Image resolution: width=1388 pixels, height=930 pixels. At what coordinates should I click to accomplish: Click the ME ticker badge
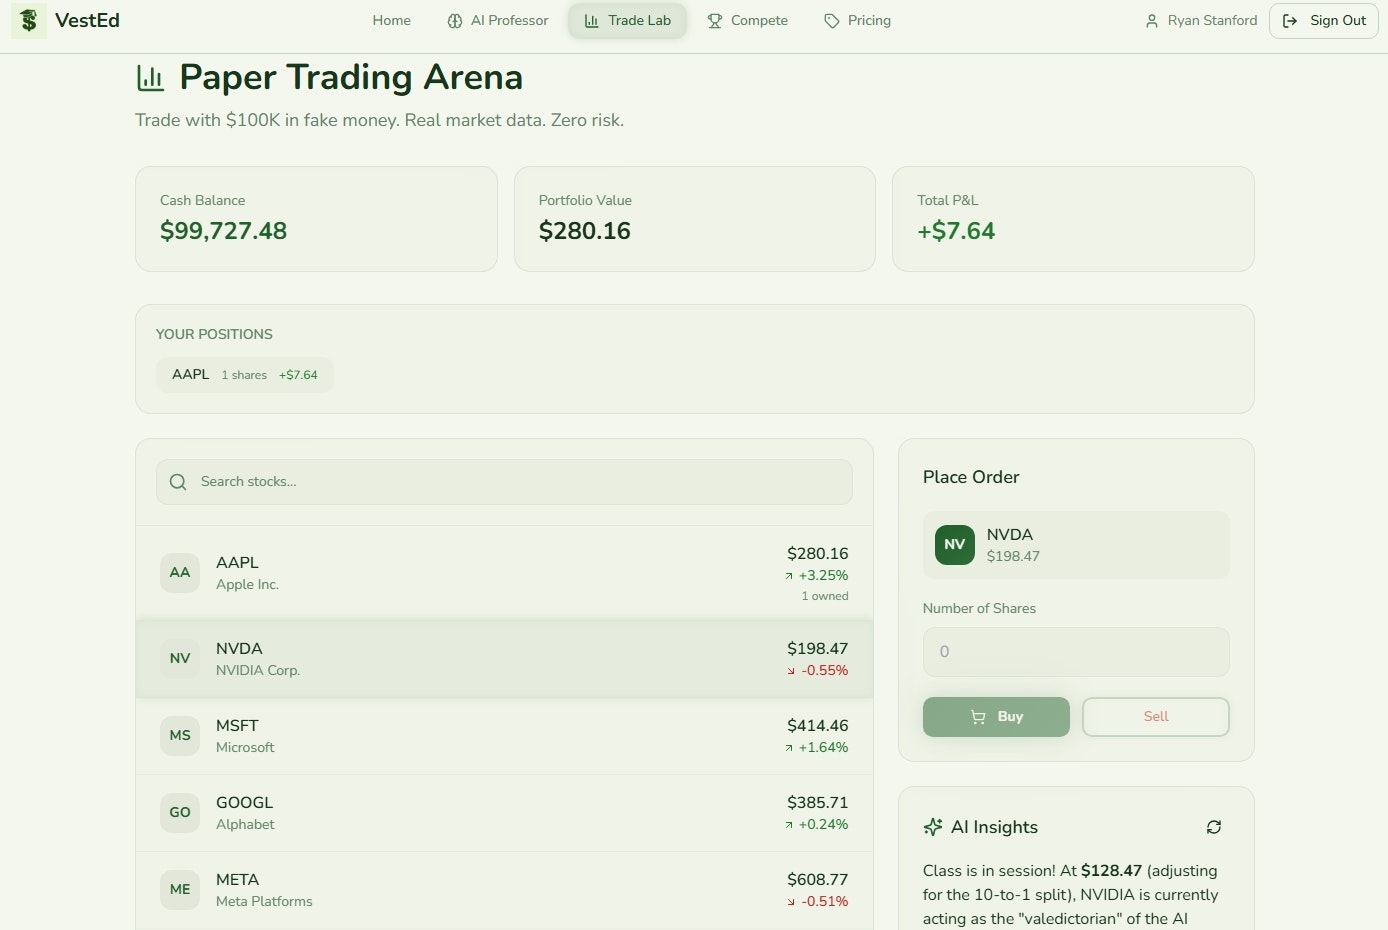180,890
